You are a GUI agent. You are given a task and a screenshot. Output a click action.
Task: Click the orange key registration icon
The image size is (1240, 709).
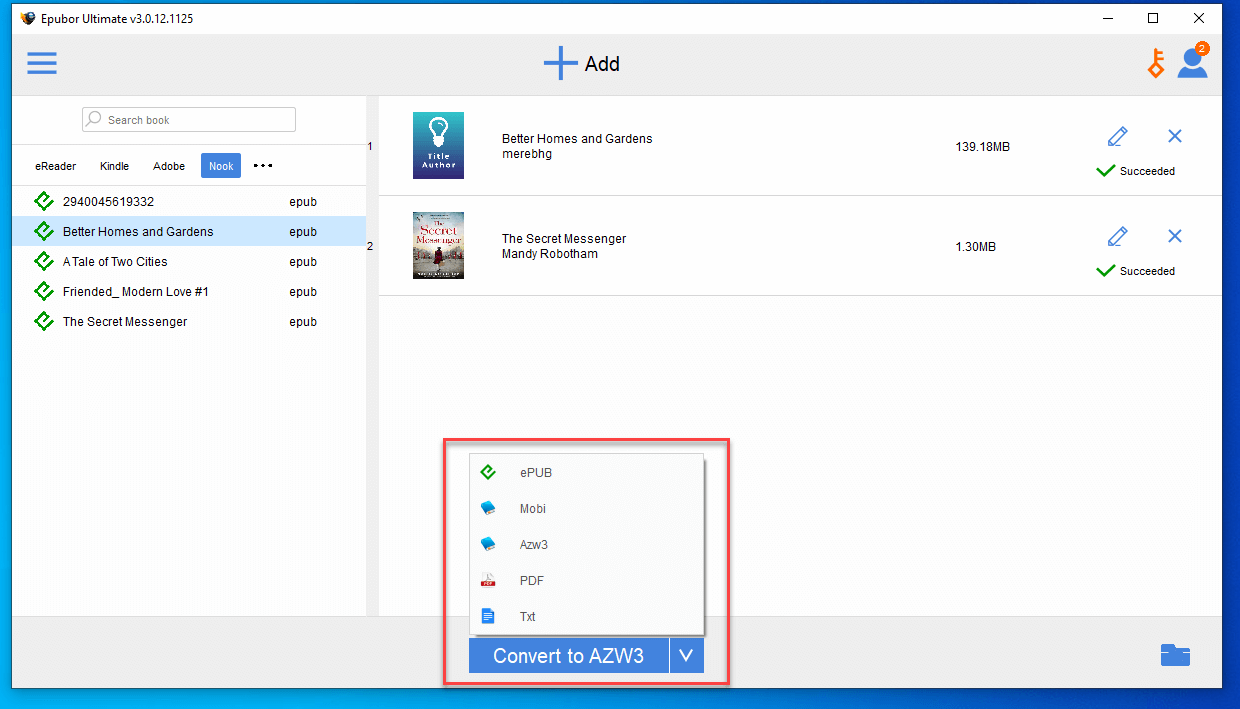click(1156, 64)
